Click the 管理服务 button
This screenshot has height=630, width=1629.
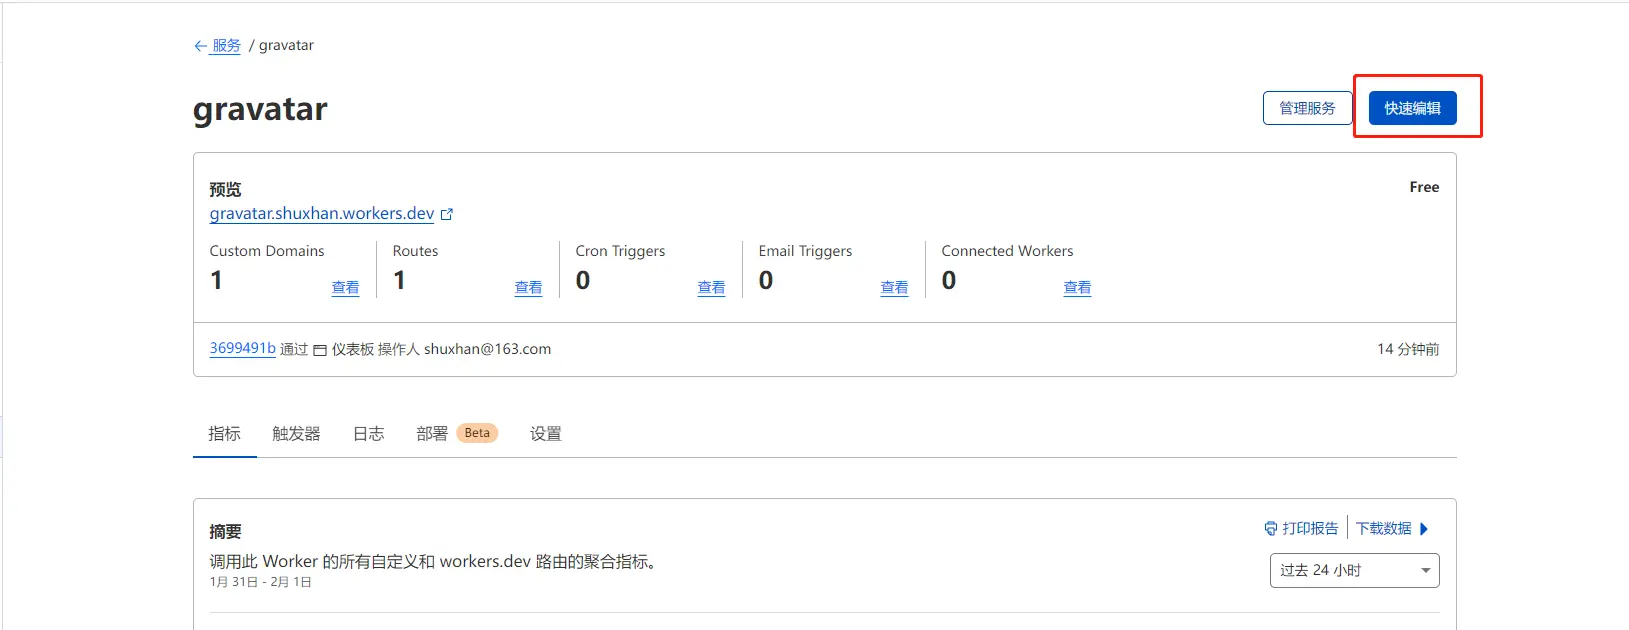[x=1307, y=108]
